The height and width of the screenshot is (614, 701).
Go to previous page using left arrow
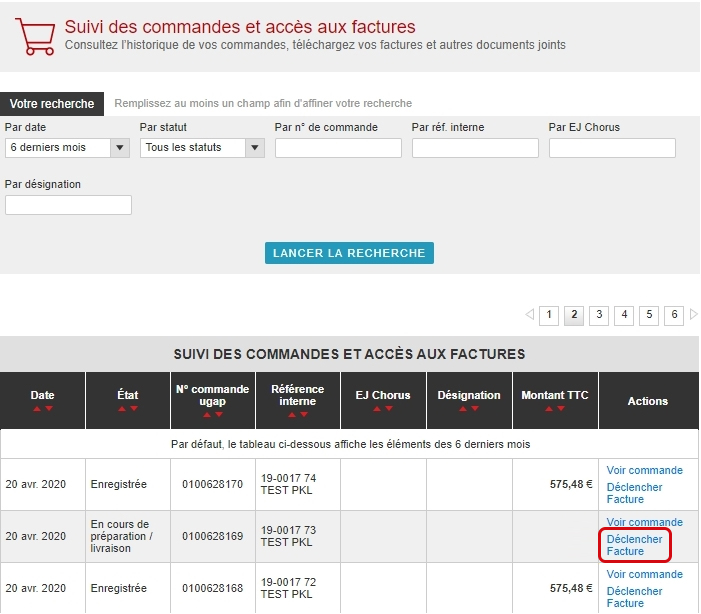[529, 315]
